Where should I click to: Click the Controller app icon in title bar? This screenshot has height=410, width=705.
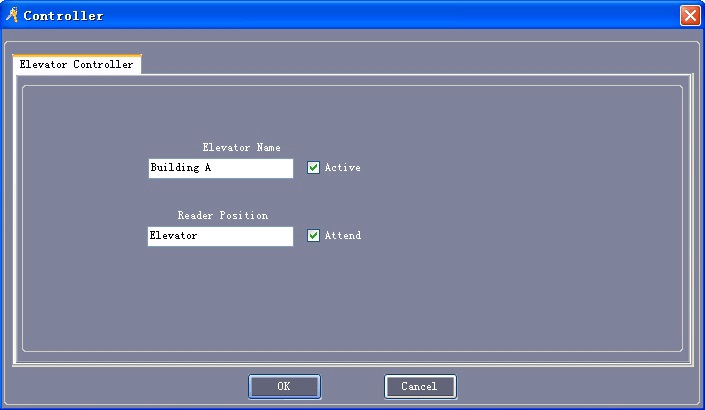click(x=12, y=15)
